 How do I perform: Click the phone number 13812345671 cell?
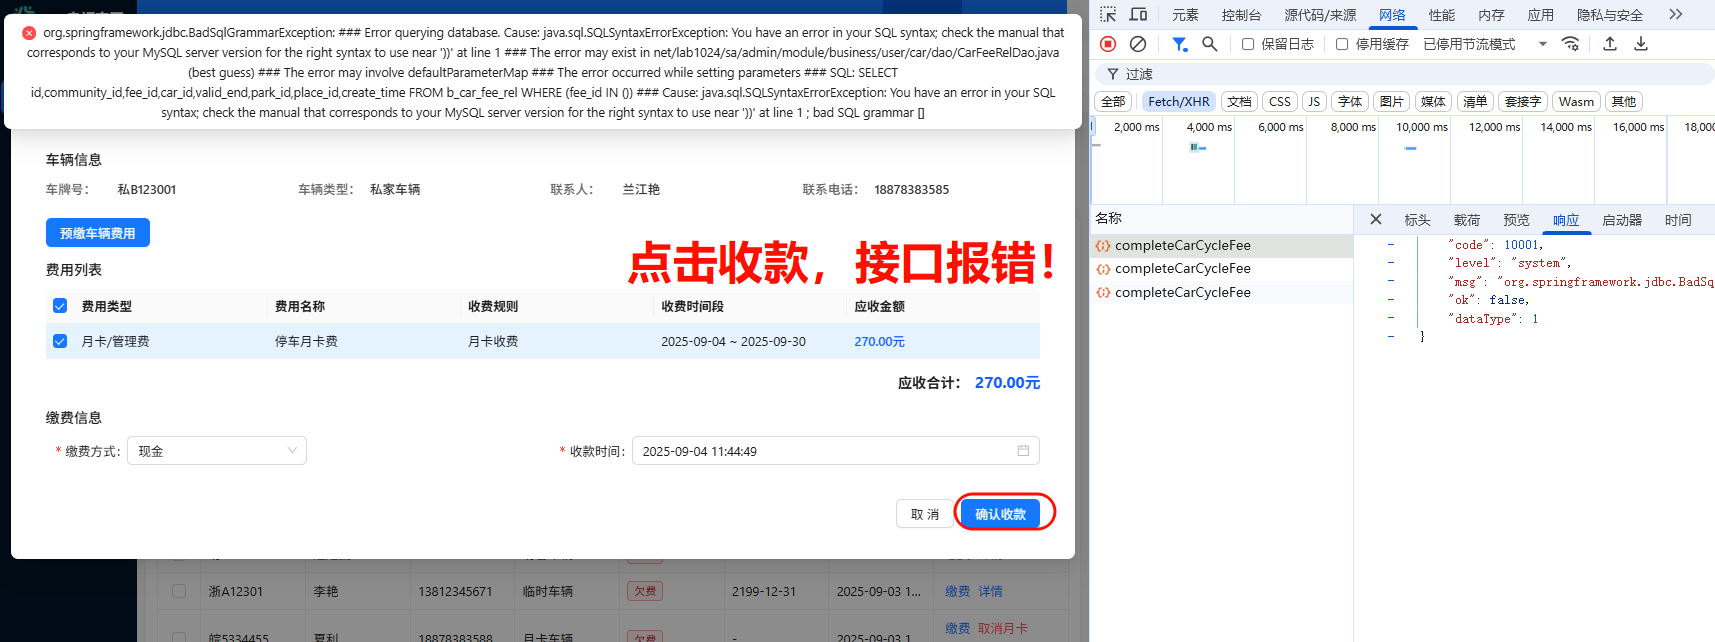click(x=455, y=591)
